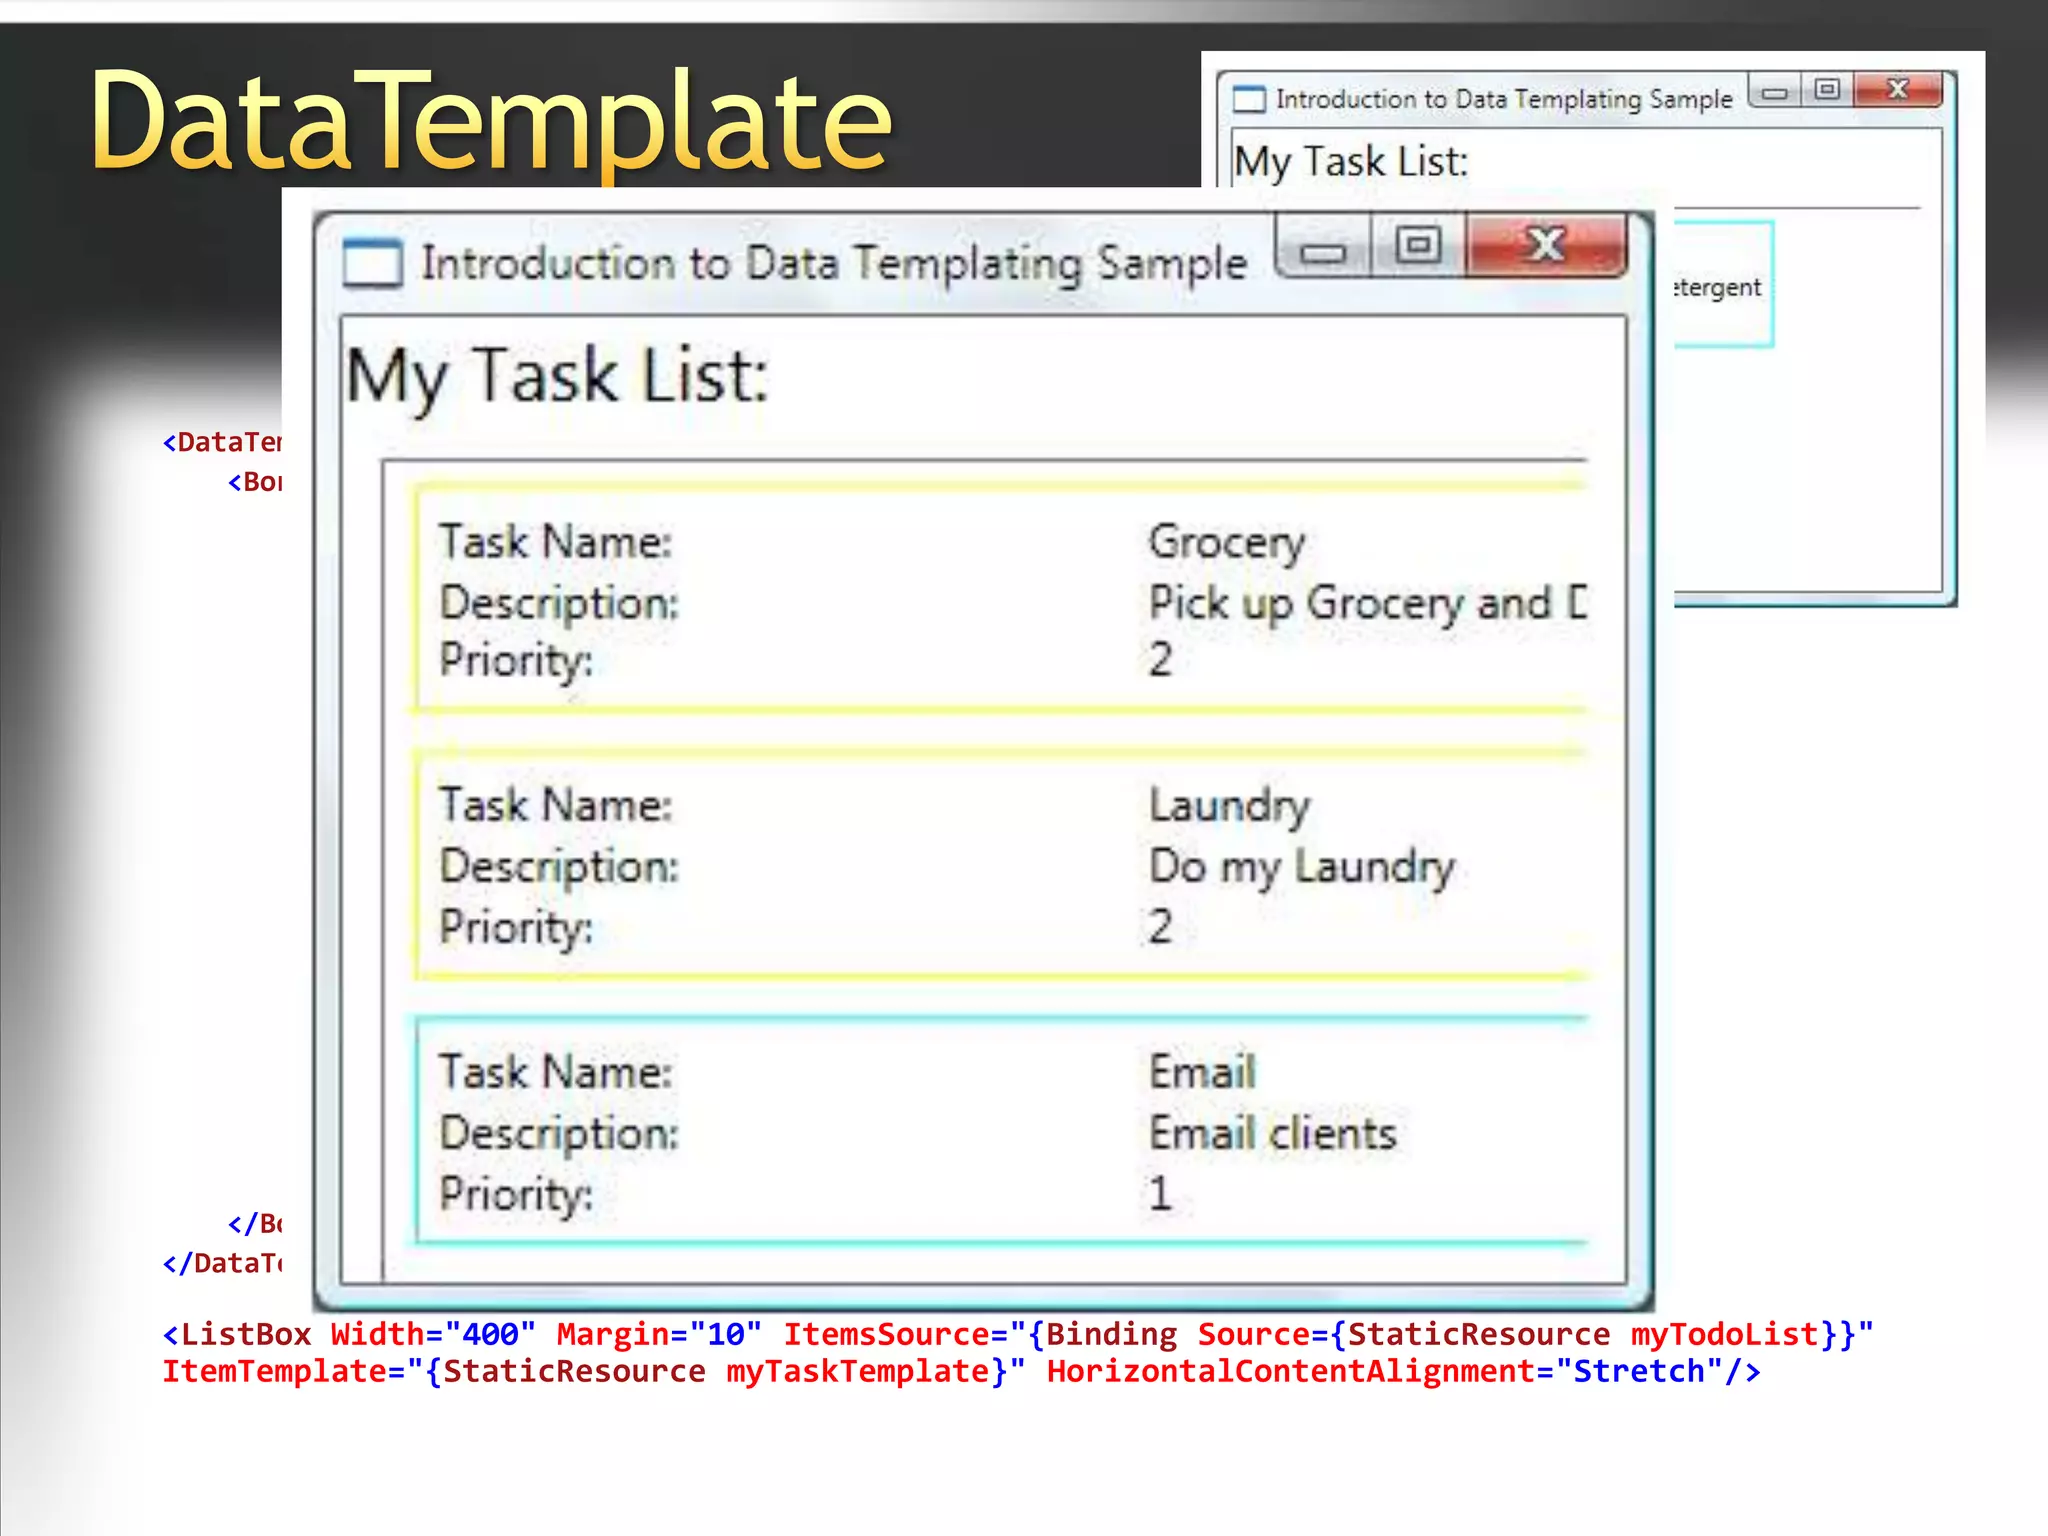The width and height of the screenshot is (2048, 1536).
Task: Click the 'My Task List:' heading in front window
Action: point(557,377)
